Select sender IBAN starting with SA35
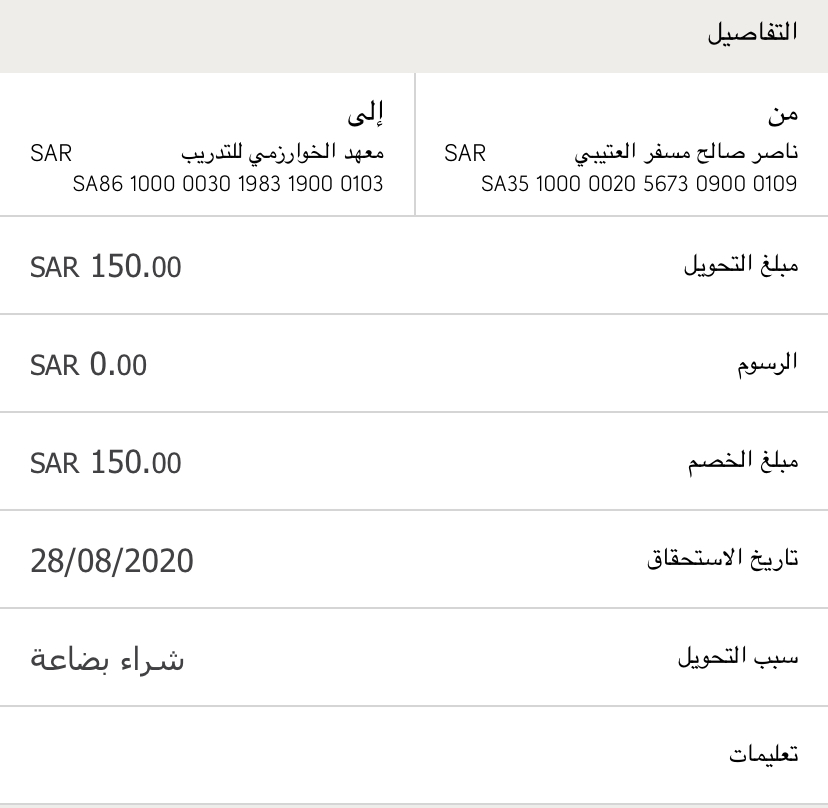Viewport: 828px width, 808px height. click(x=638, y=184)
